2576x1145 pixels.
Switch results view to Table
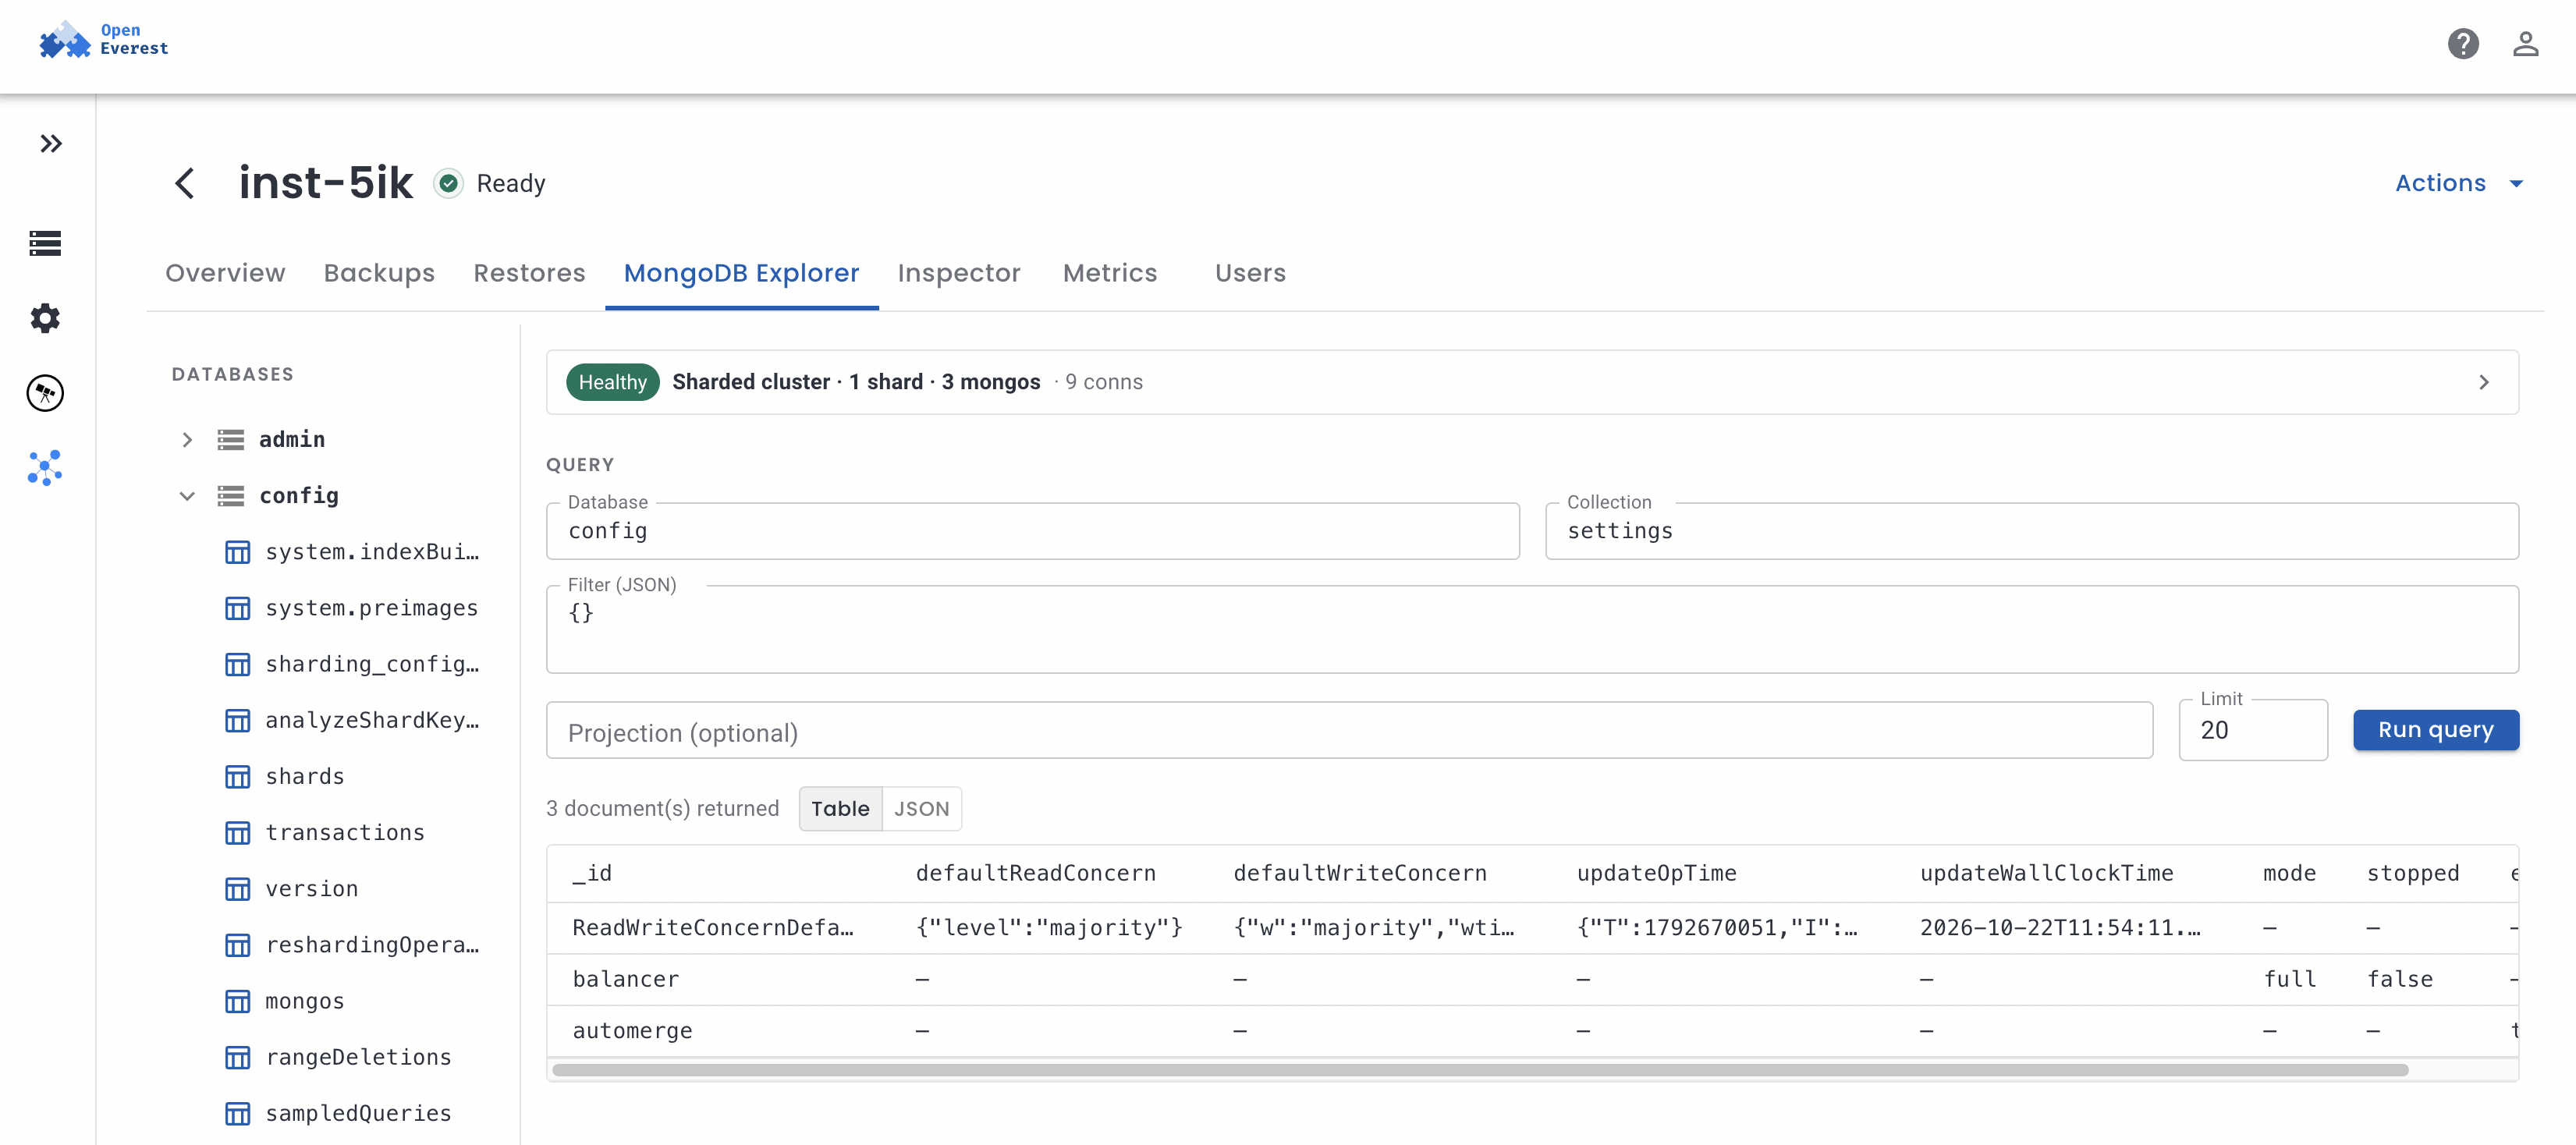(840, 808)
